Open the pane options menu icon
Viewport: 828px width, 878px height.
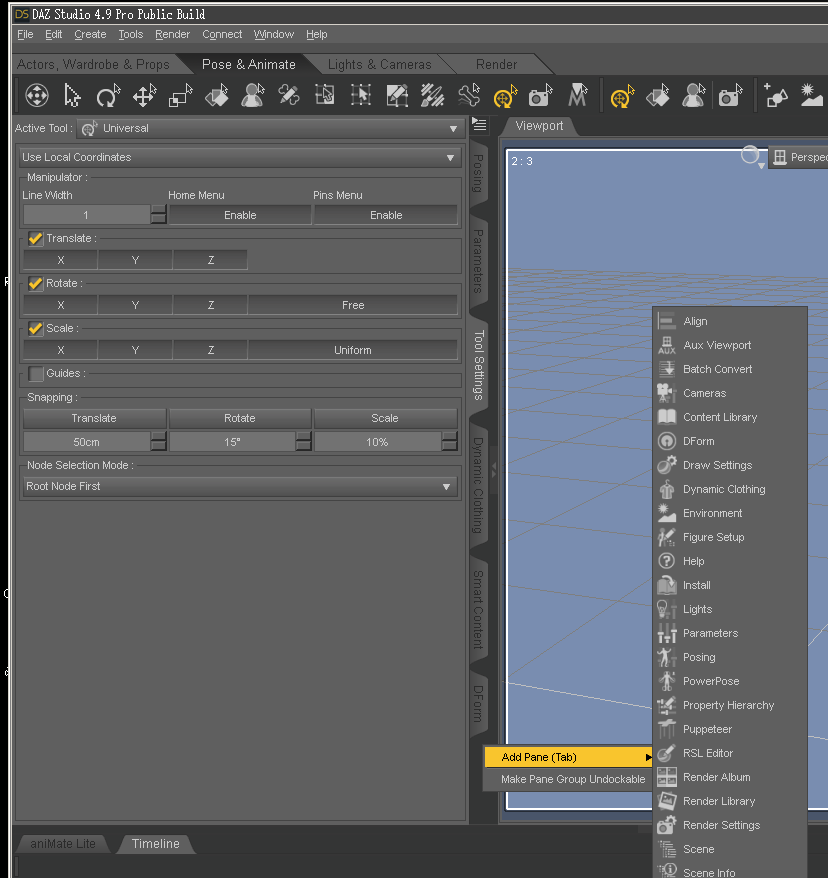(x=479, y=125)
